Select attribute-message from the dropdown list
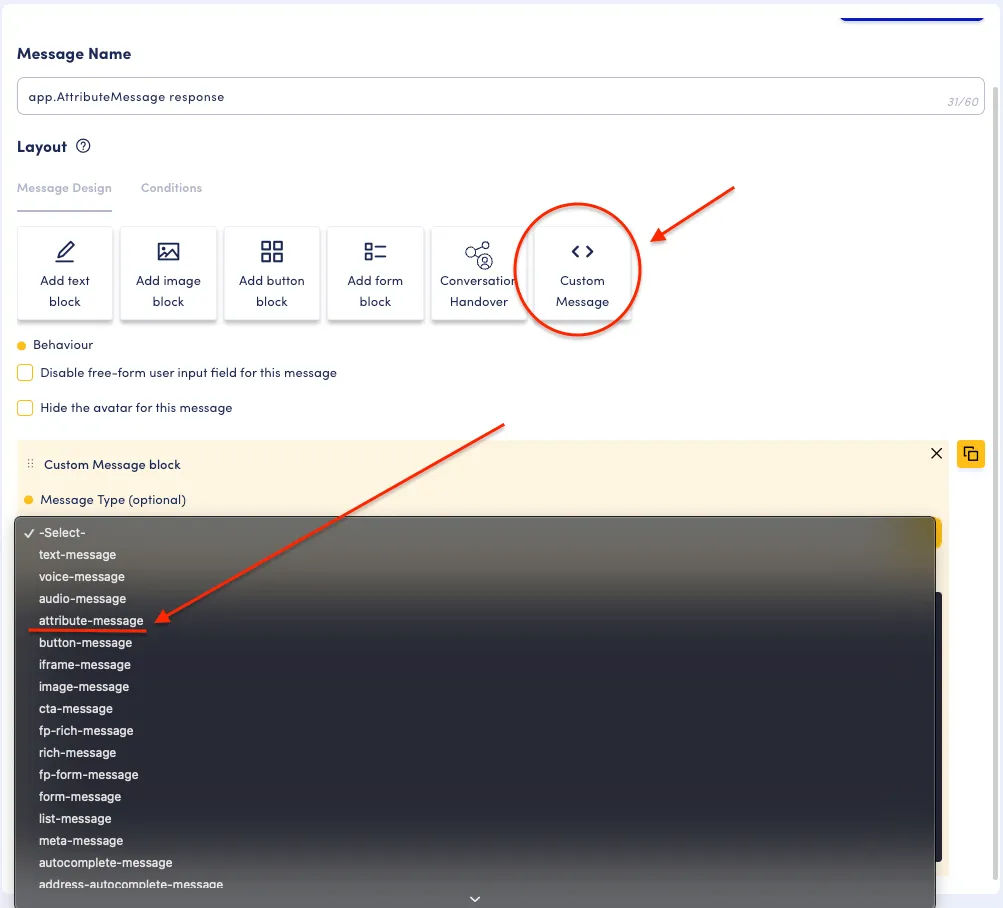The image size is (1003, 908). (475, 621)
